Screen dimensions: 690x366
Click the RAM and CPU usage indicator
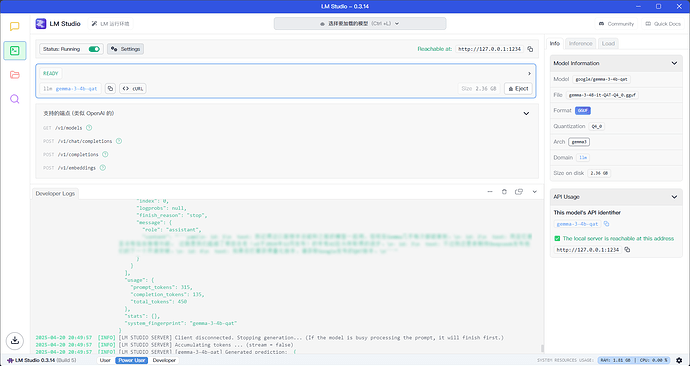(x=634, y=360)
